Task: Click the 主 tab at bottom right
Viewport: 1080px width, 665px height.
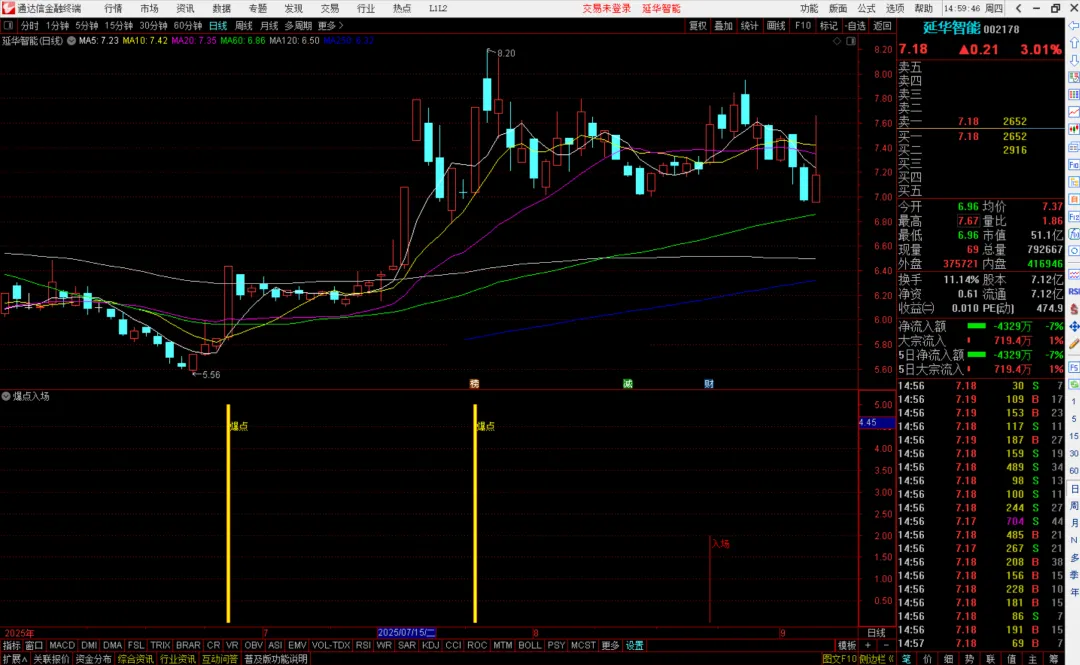Action: click(1032, 659)
